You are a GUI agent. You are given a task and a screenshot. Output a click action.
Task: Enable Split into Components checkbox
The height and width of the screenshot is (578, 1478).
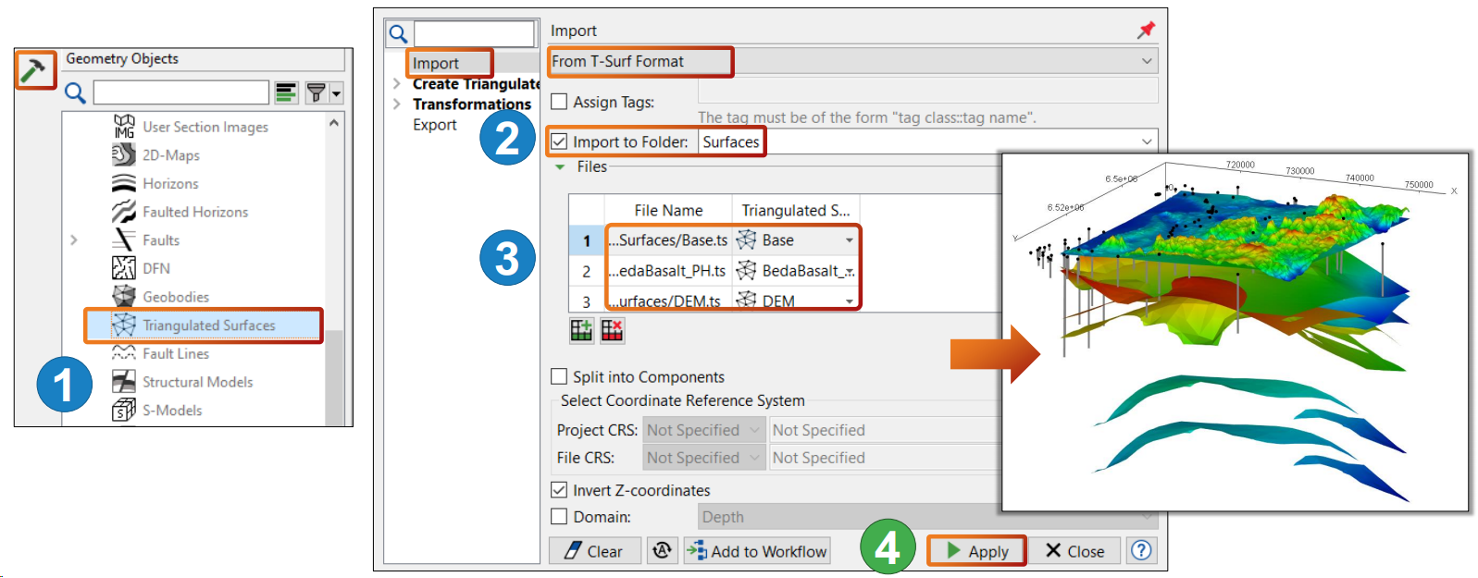click(x=560, y=377)
